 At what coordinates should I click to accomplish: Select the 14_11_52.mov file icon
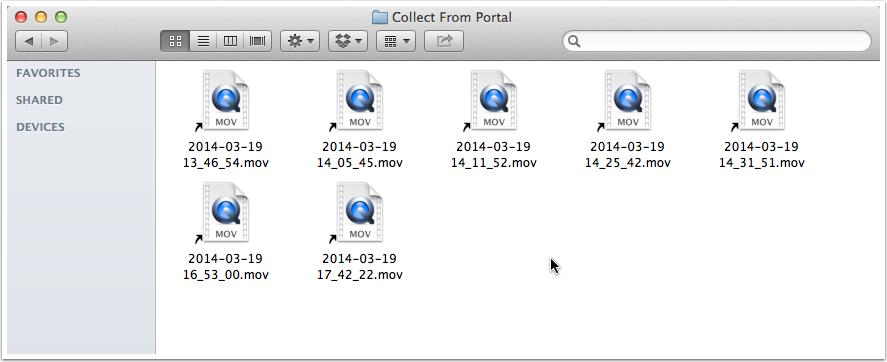tap(493, 101)
